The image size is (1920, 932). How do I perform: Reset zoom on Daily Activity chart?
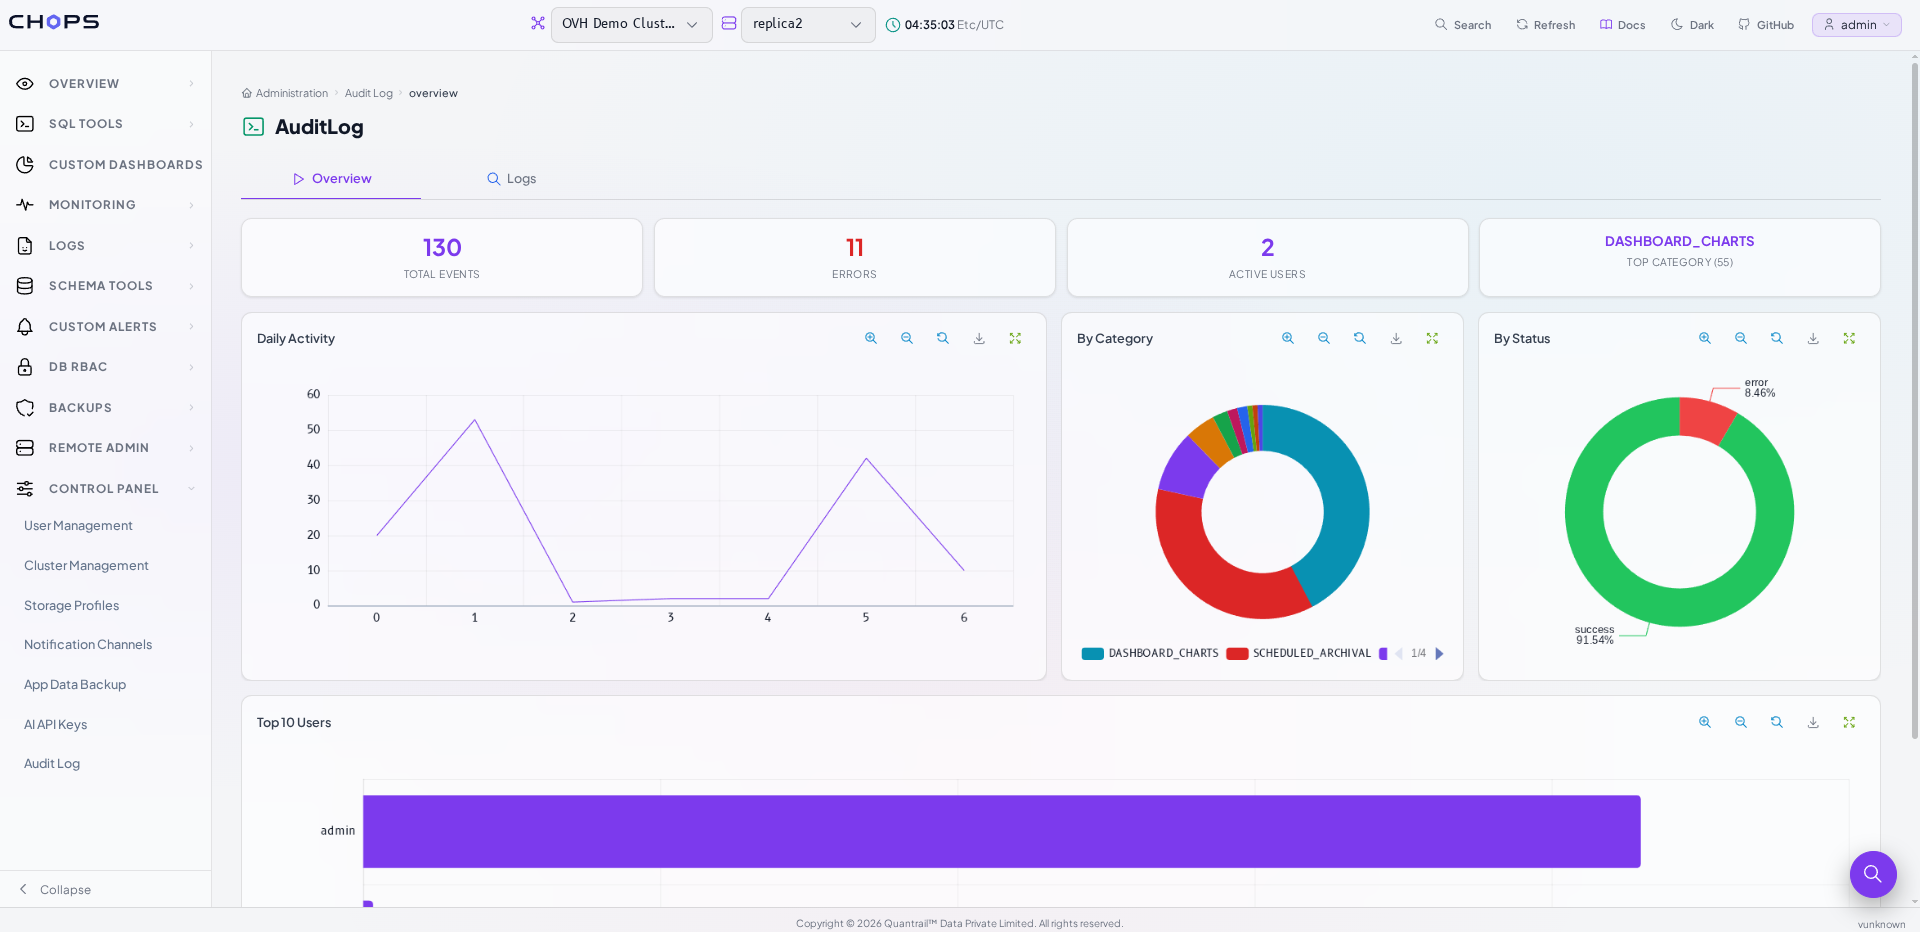(943, 339)
